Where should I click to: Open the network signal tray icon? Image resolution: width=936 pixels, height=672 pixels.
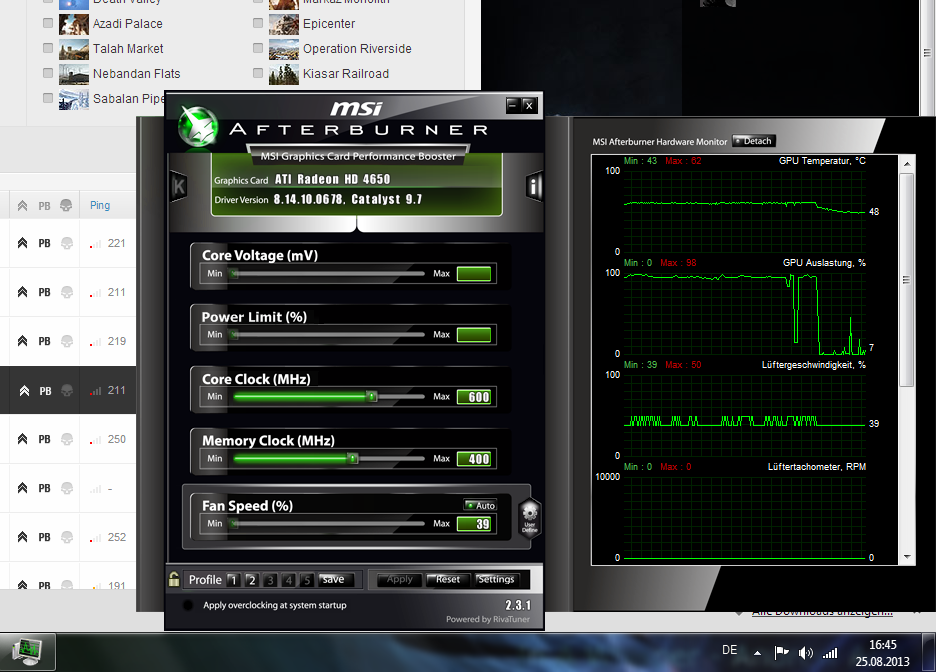(830, 653)
